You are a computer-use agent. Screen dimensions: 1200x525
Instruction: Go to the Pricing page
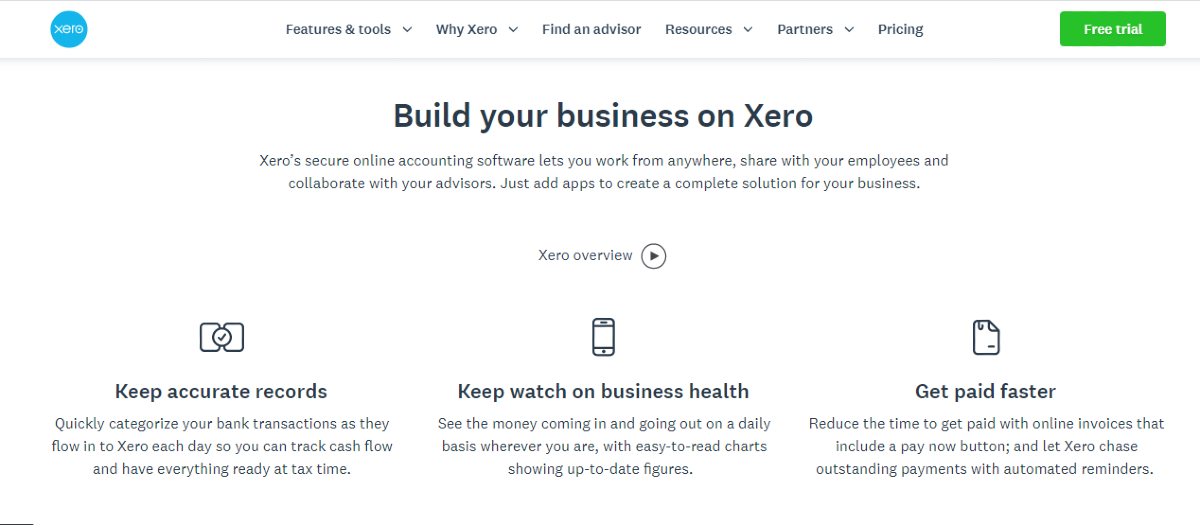tap(900, 29)
